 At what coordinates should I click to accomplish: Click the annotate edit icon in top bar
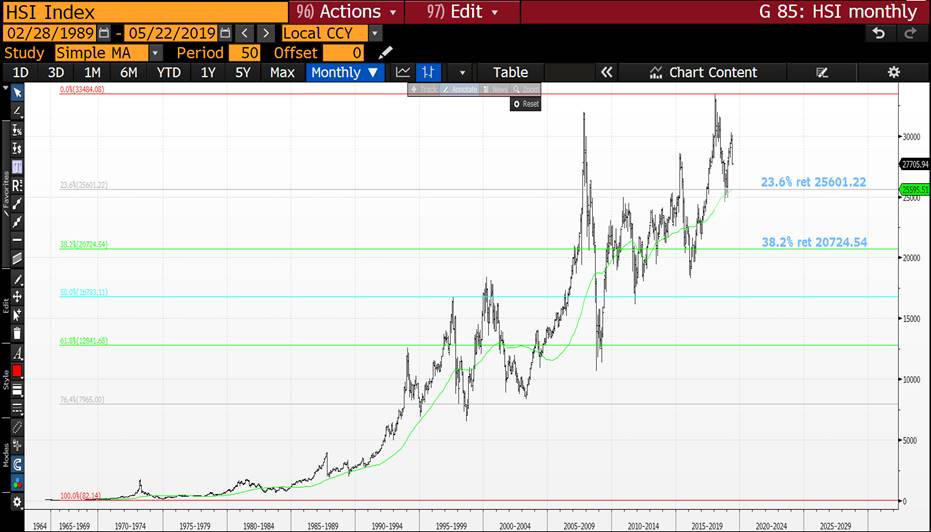pos(822,72)
